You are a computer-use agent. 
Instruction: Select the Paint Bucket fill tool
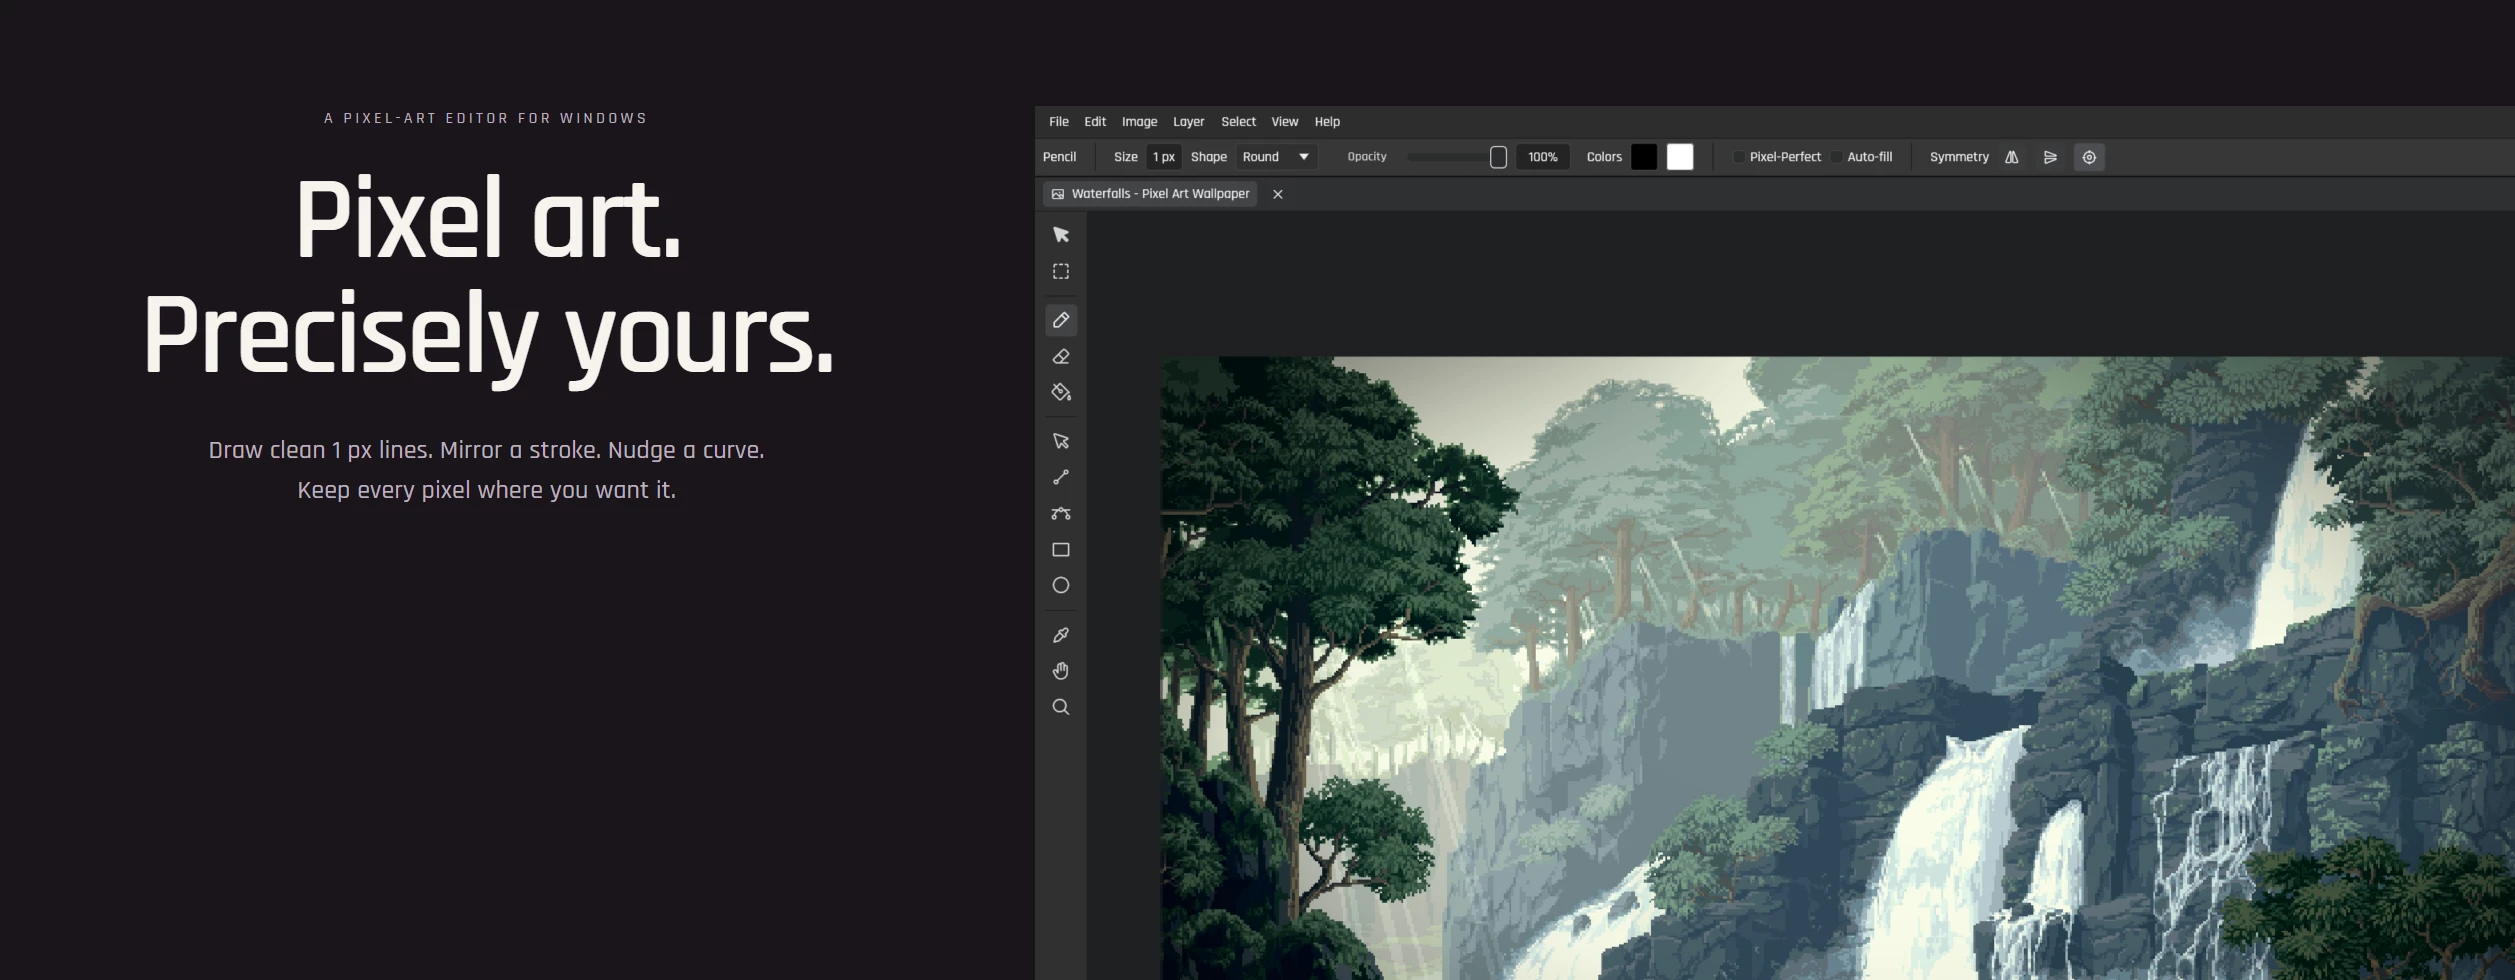1061,393
